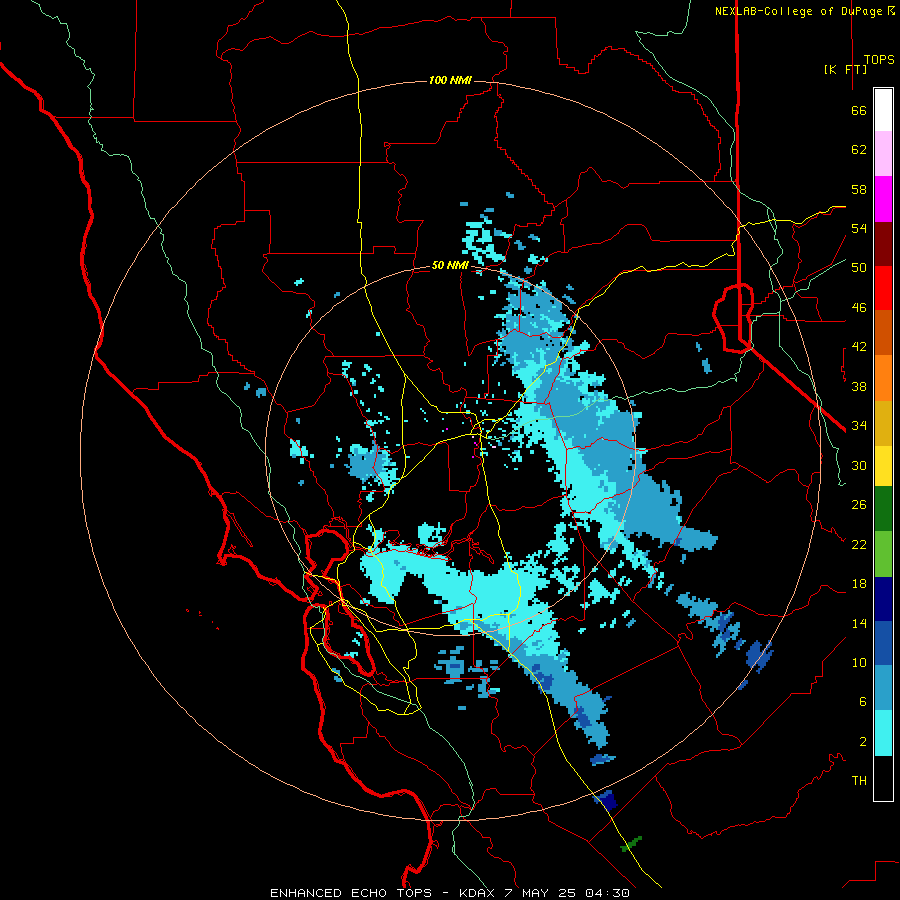Screen dimensions: 900x900
Task: Click the '04:30' timestamp text
Action: click(x=607, y=893)
